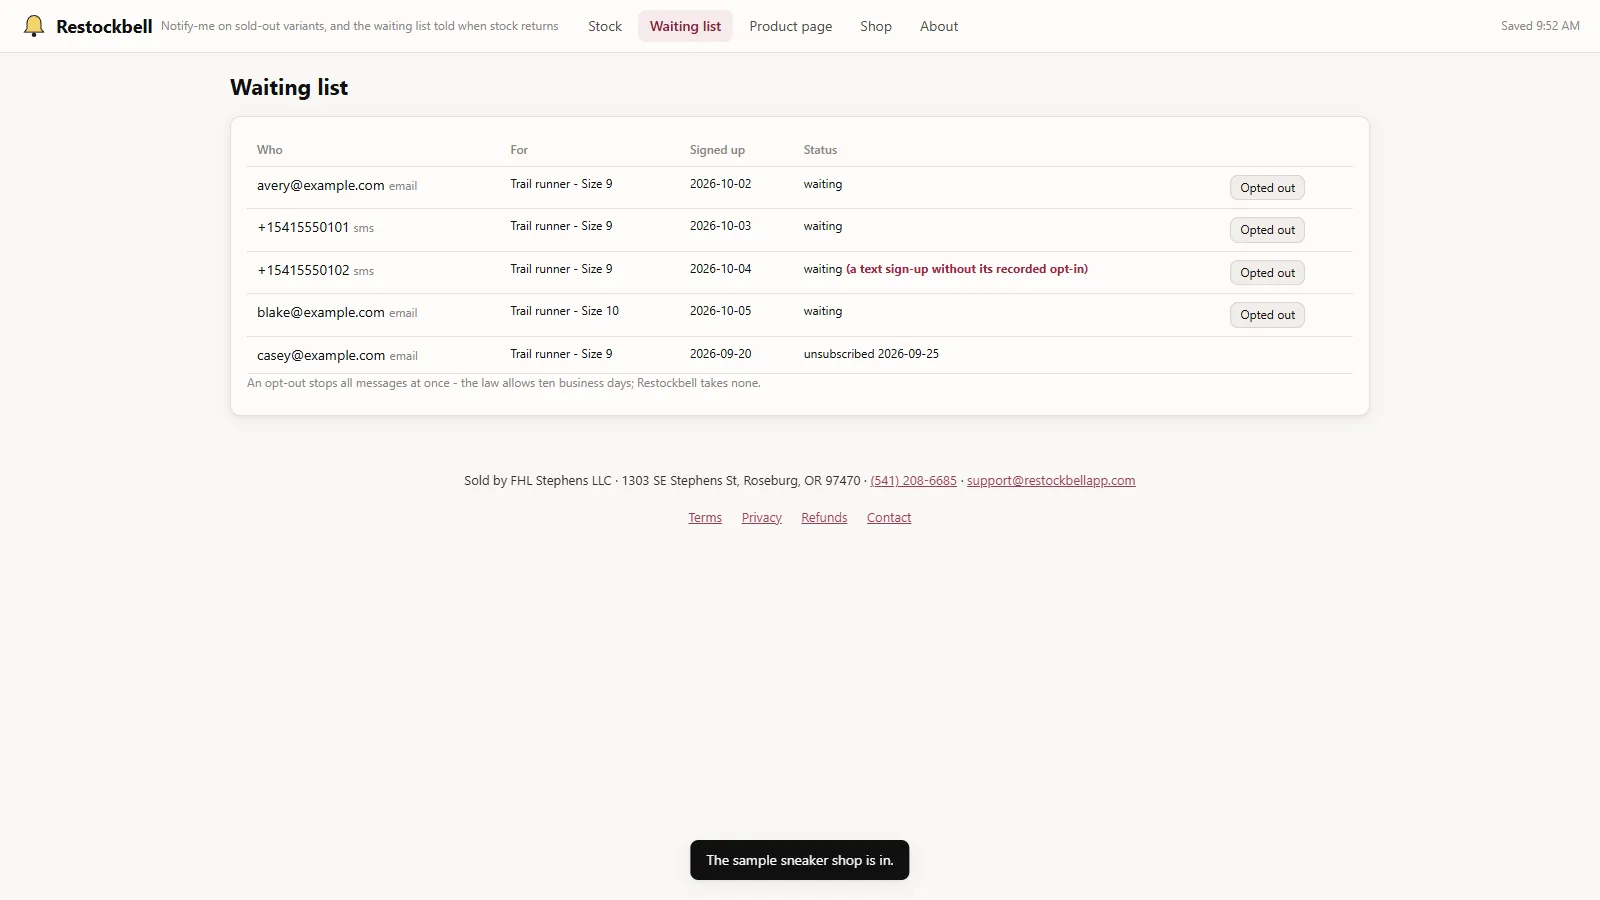Click the +15415550101 phone number
This screenshot has width=1600, height=900.
tap(303, 227)
